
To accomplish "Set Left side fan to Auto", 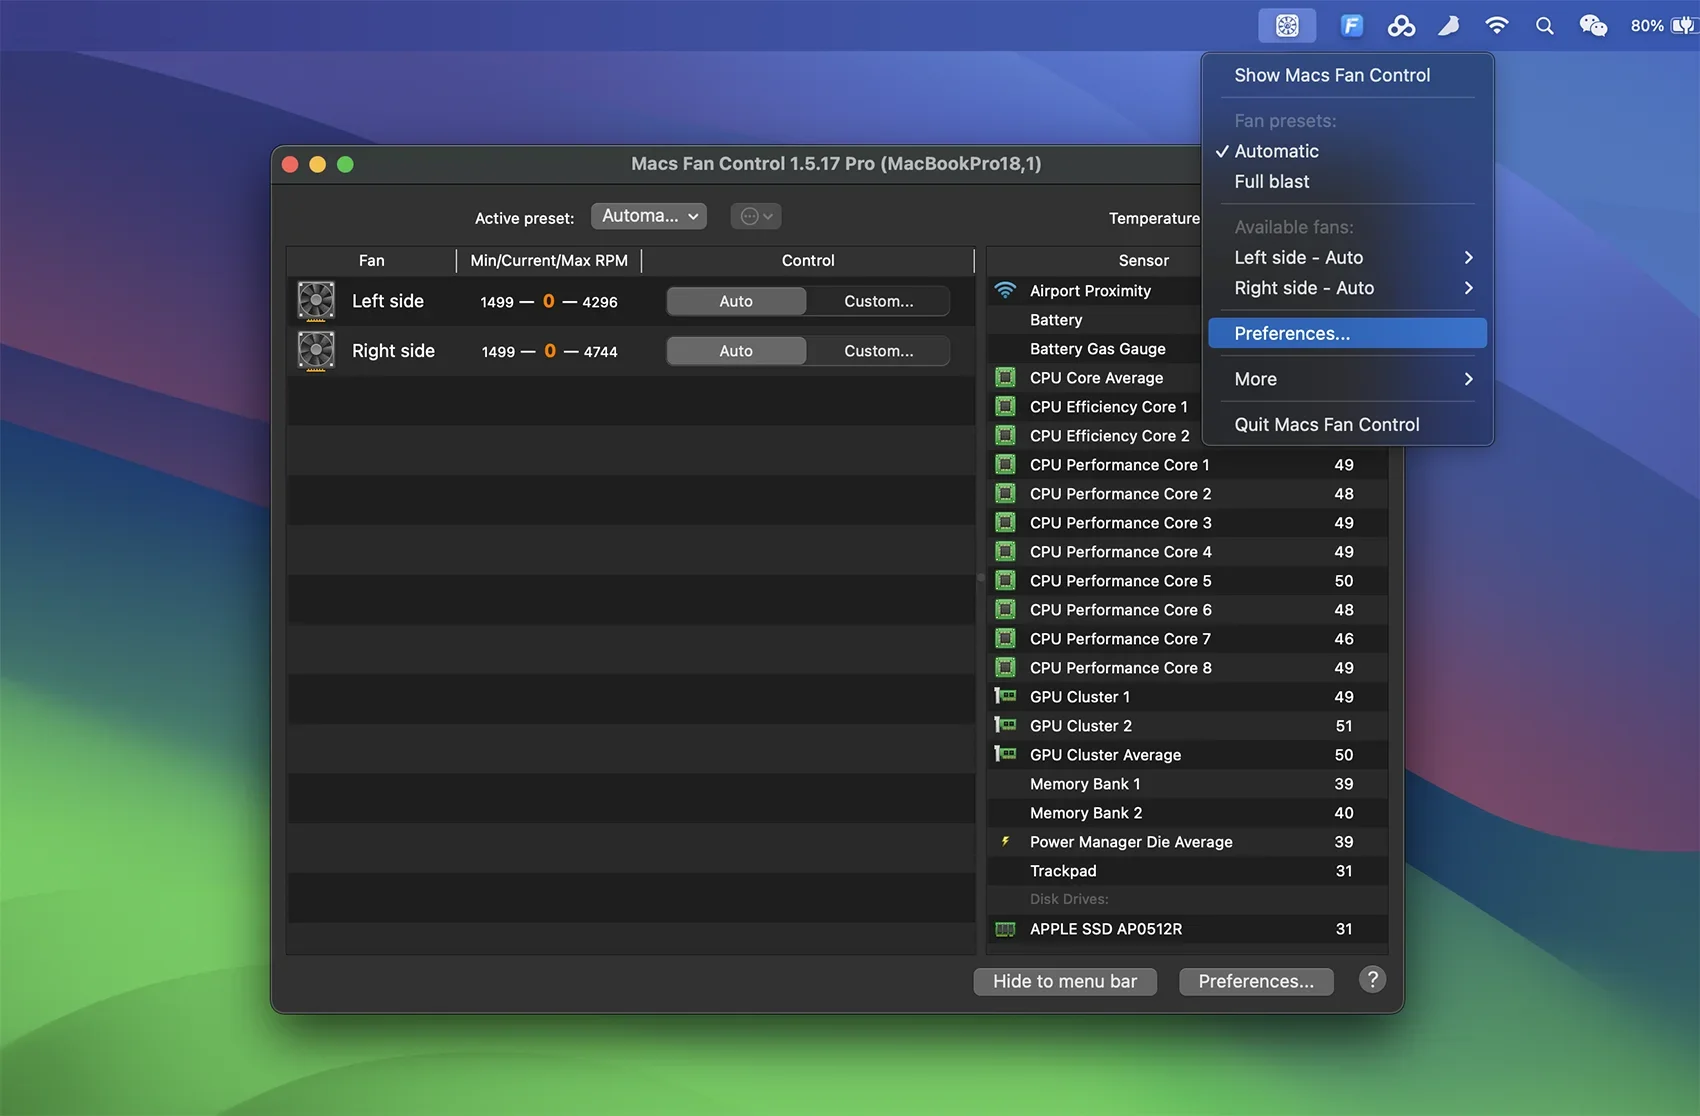I will 736,301.
